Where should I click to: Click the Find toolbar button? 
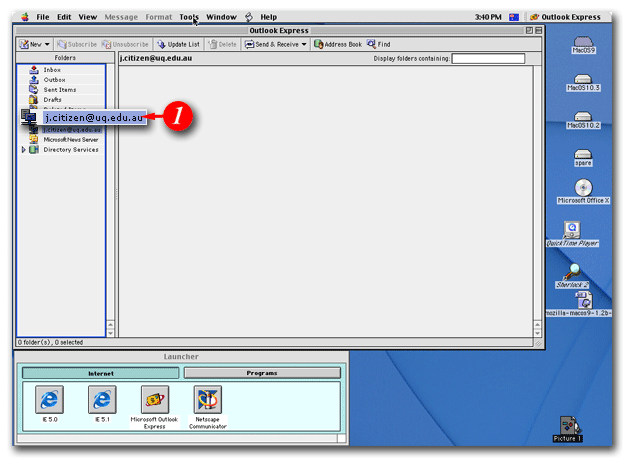(379, 44)
